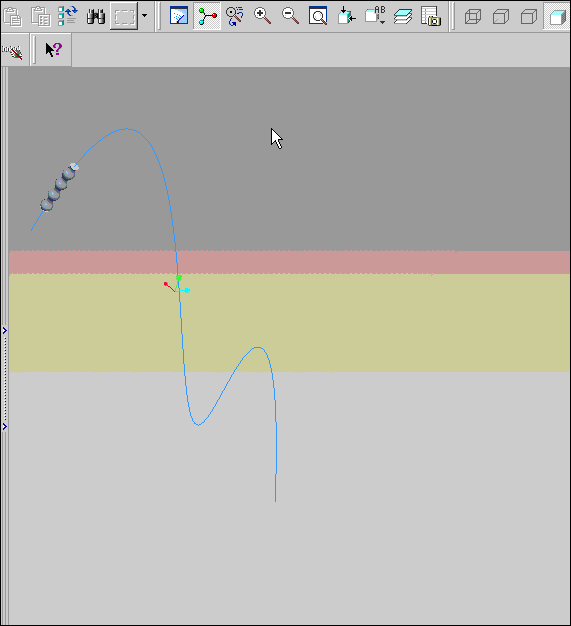Click the Paste Special clipboard icon
The width and height of the screenshot is (571, 626).
(x=41, y=16)
